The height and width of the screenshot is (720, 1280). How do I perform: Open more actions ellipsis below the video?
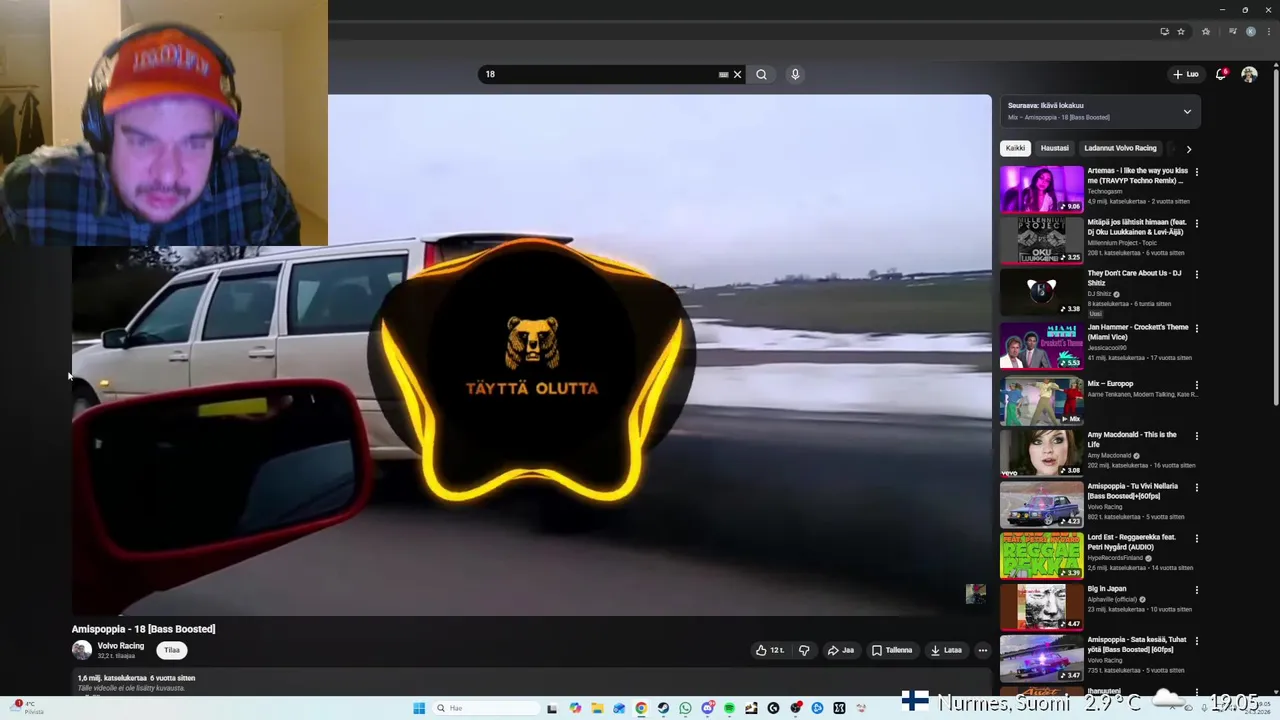click(x=983, y=650)
